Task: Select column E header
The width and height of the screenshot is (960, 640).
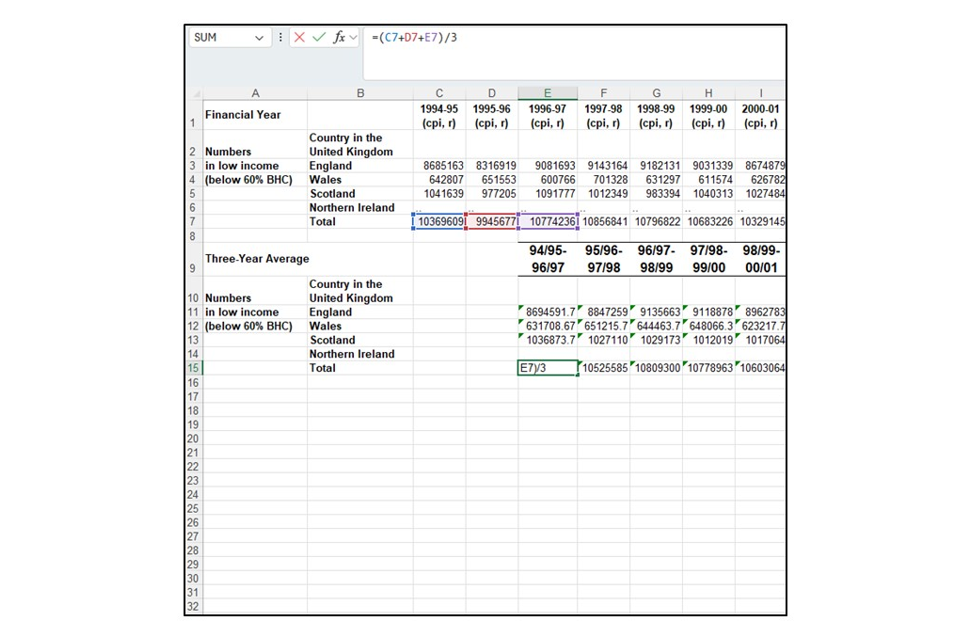Action: pos(548,93)
